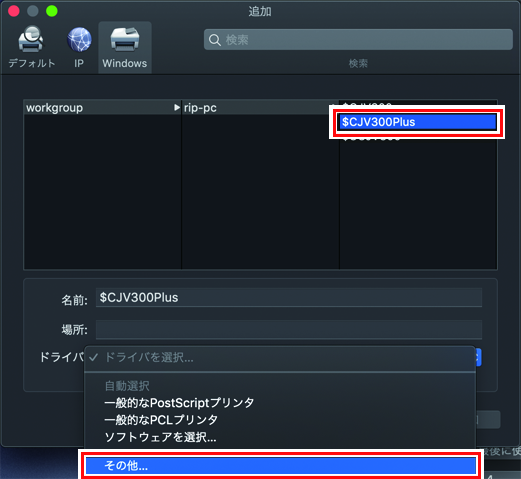The height and width of the screenshot is (479, 521).
Task: Click the red close window button
Action: pos(14,11)
